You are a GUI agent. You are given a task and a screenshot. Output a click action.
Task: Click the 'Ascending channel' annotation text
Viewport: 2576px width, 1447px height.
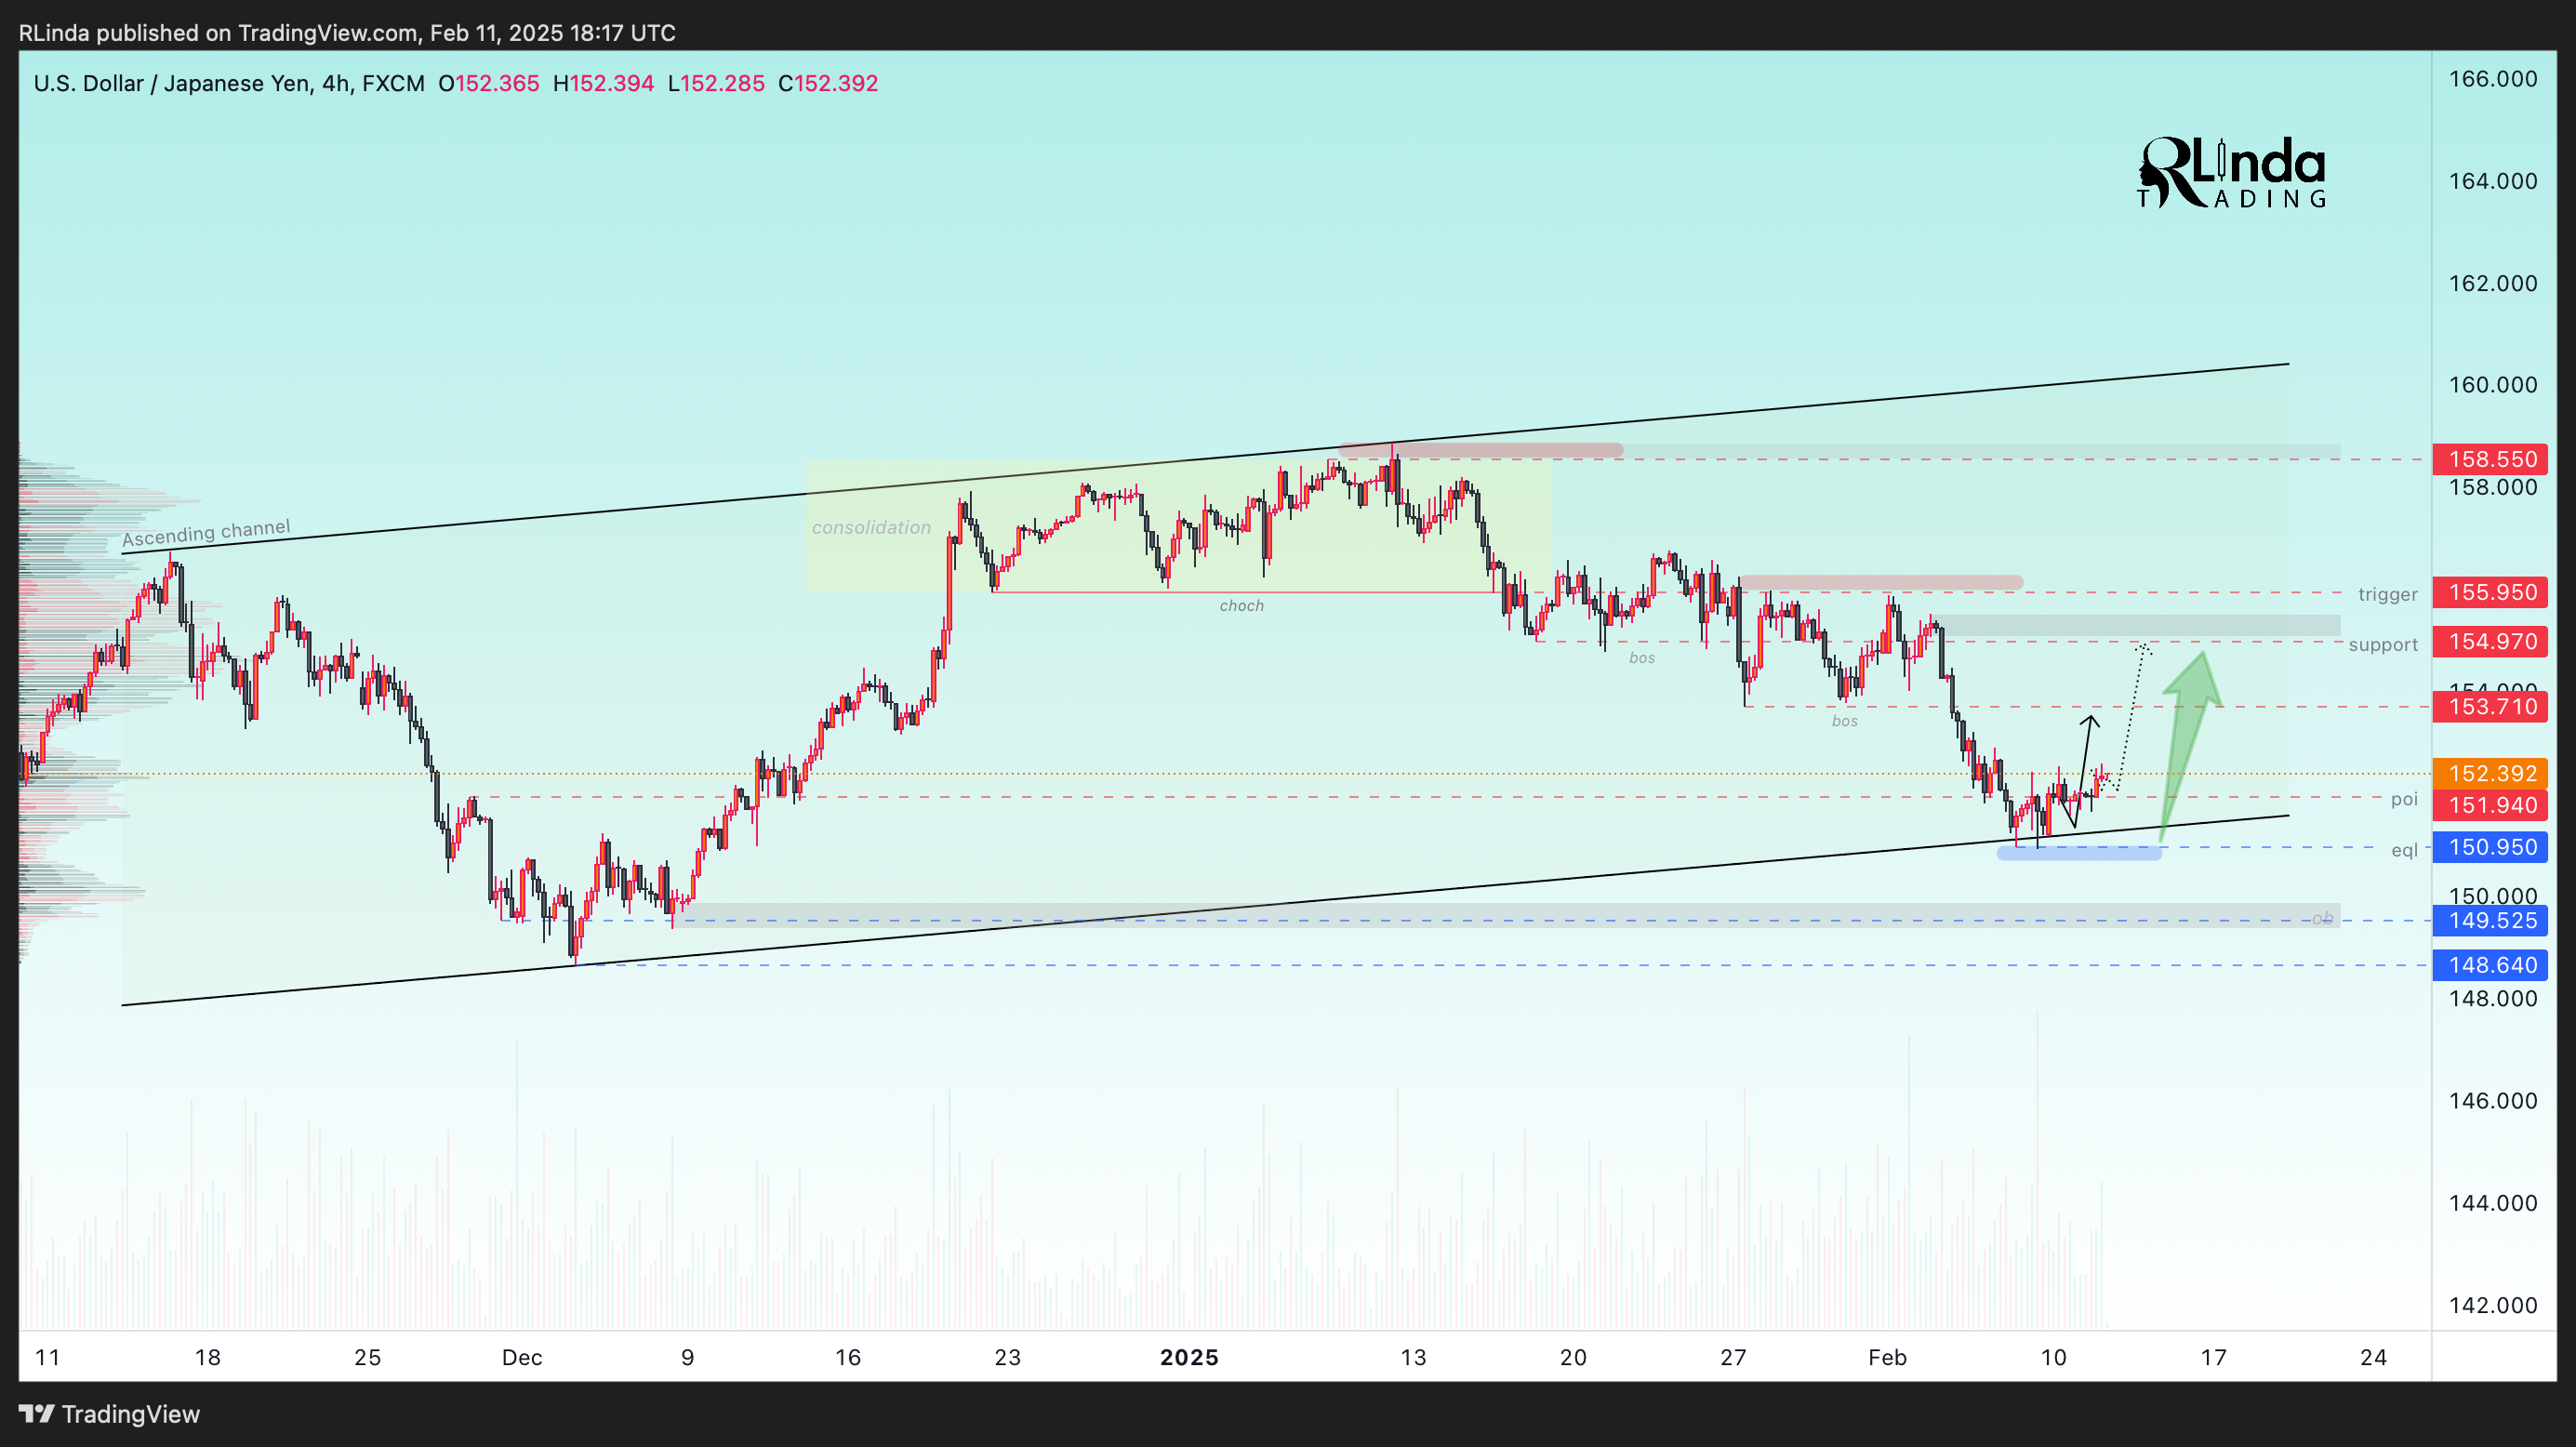(206, 533)
